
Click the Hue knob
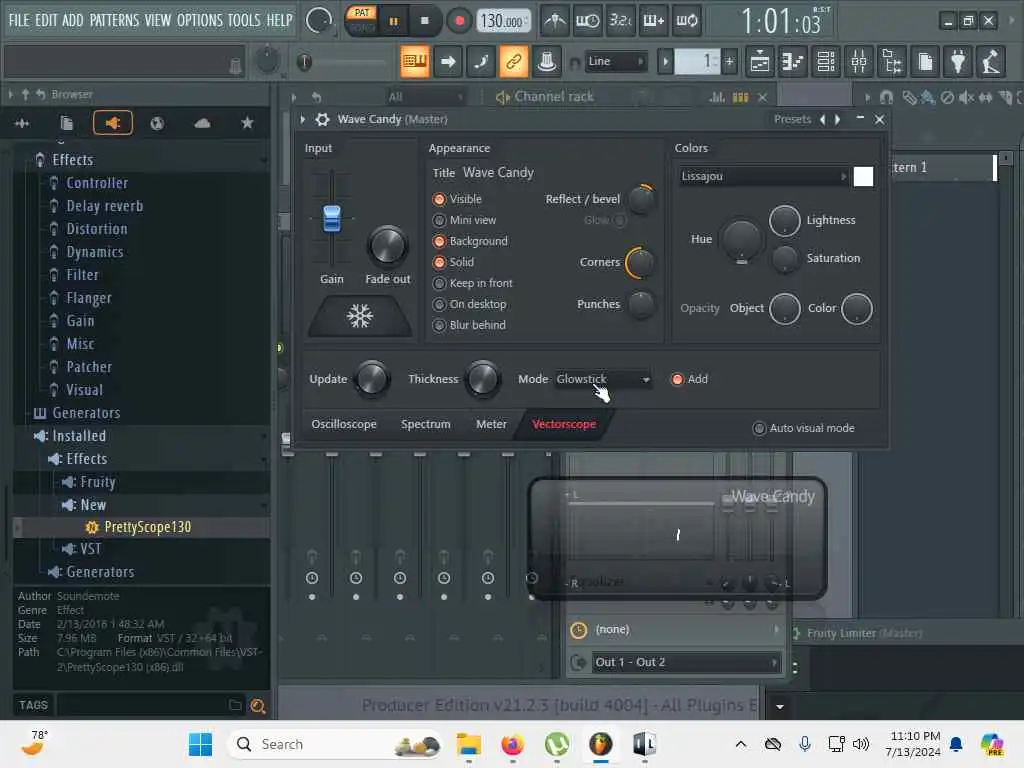click(741, 240)
